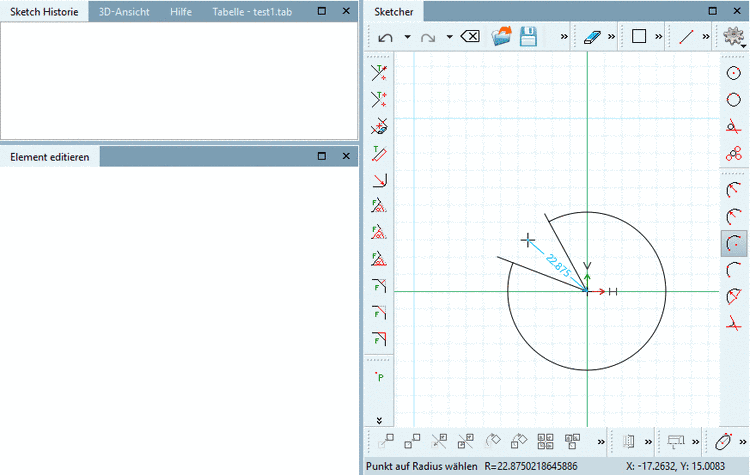750x475 pixels.
Task: Select the Rectangle drawing tool
Action: pyautogui.click(x=639, y=36)
